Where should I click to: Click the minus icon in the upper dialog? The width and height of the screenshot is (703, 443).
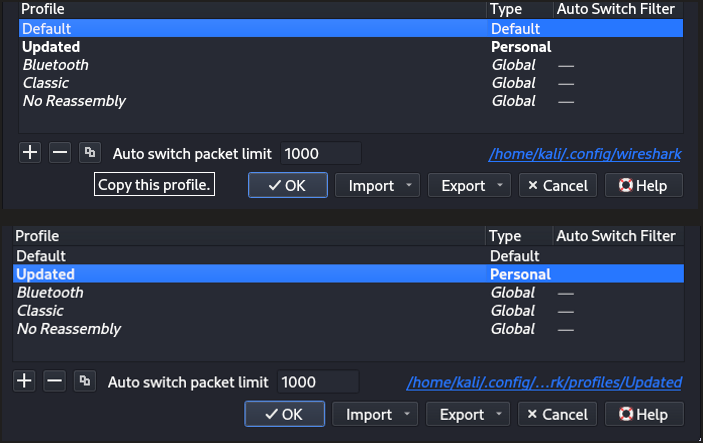tap(60, 153)
